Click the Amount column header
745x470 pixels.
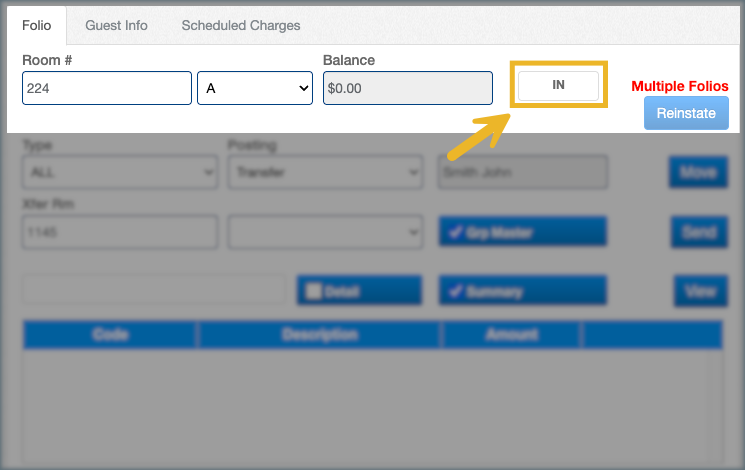tap(511, 335)
